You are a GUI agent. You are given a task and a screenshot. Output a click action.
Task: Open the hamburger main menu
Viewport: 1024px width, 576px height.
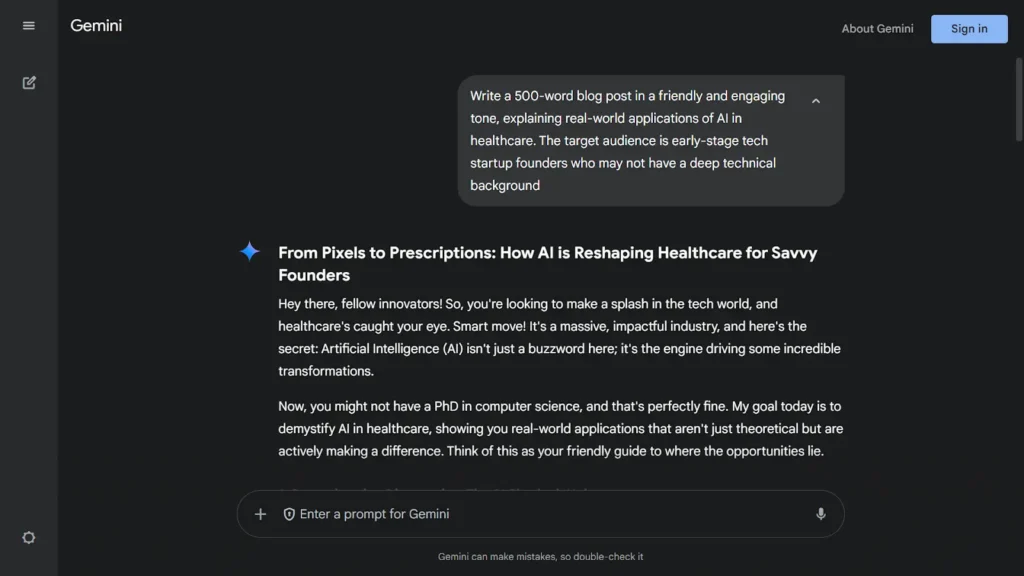(x=29, y=25)
